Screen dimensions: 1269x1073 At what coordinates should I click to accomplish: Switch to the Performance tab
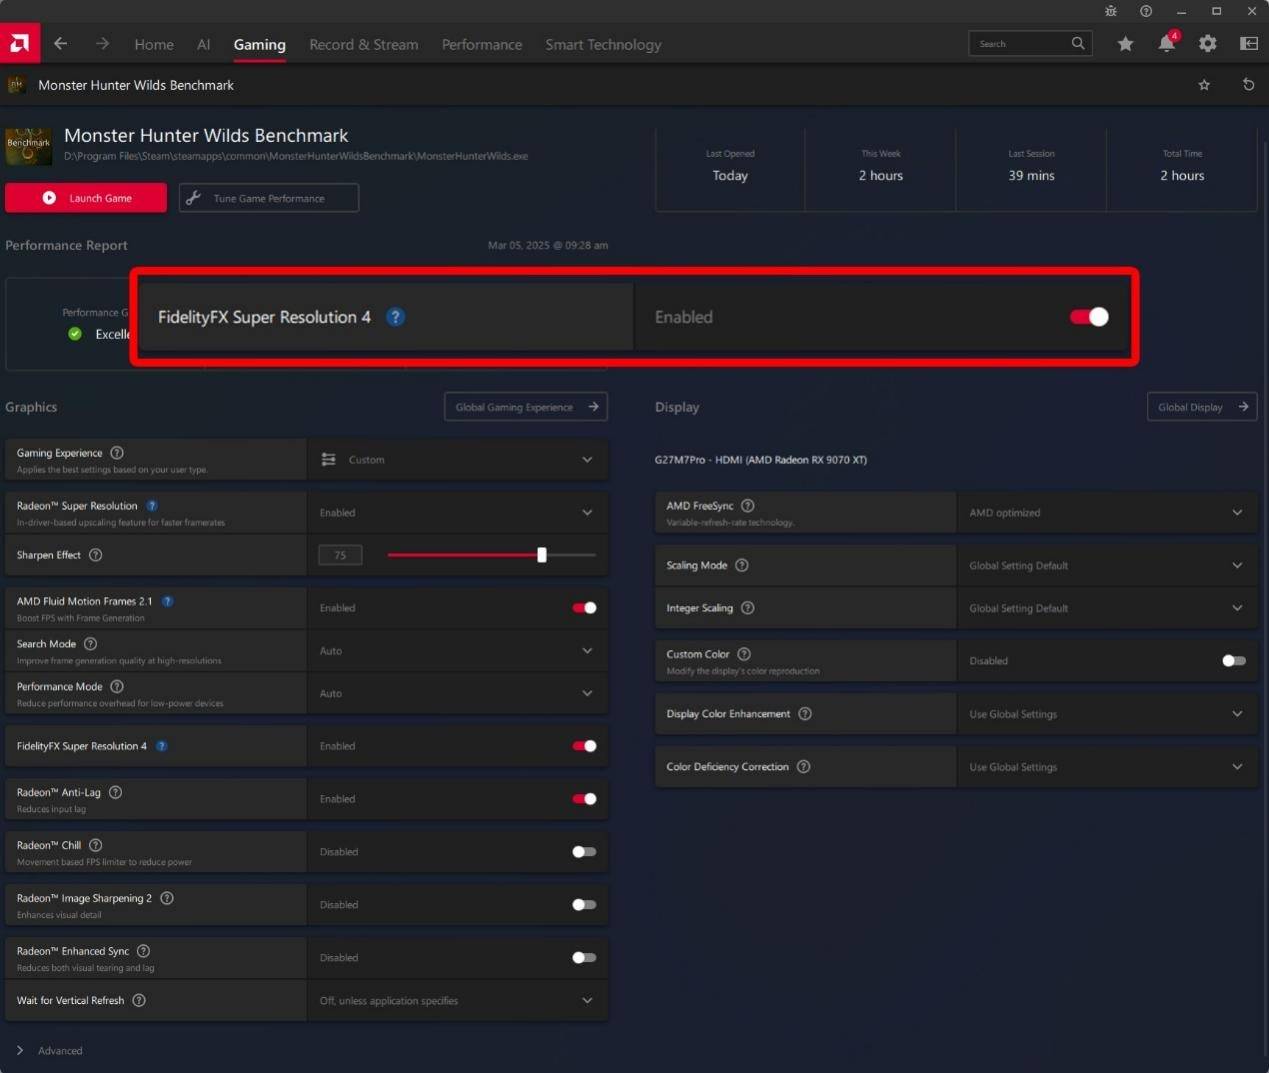coord(482,45)
